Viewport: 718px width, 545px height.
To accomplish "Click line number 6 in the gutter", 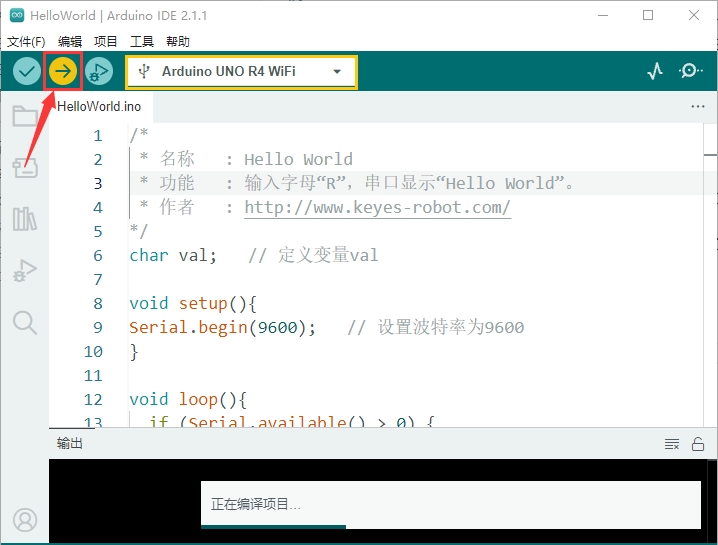I will [x=98, y=256].
